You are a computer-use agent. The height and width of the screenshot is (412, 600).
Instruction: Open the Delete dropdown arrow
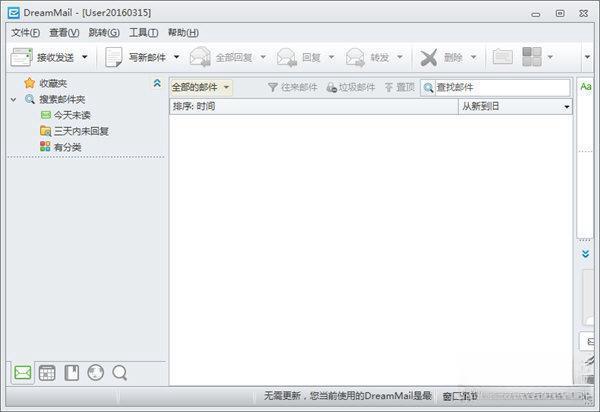[x=473, y=57]
